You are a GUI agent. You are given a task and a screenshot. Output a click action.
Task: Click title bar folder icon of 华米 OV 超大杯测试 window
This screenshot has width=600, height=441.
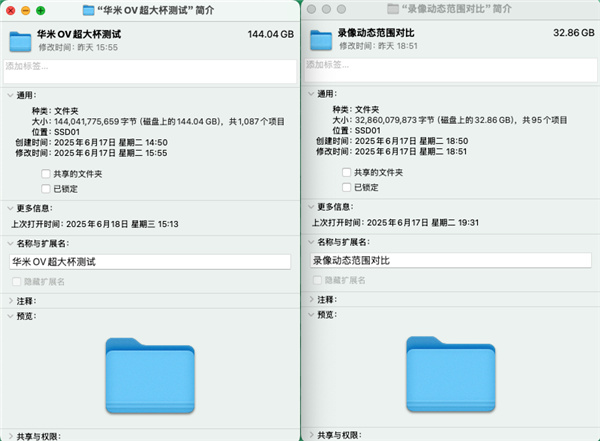88,10
